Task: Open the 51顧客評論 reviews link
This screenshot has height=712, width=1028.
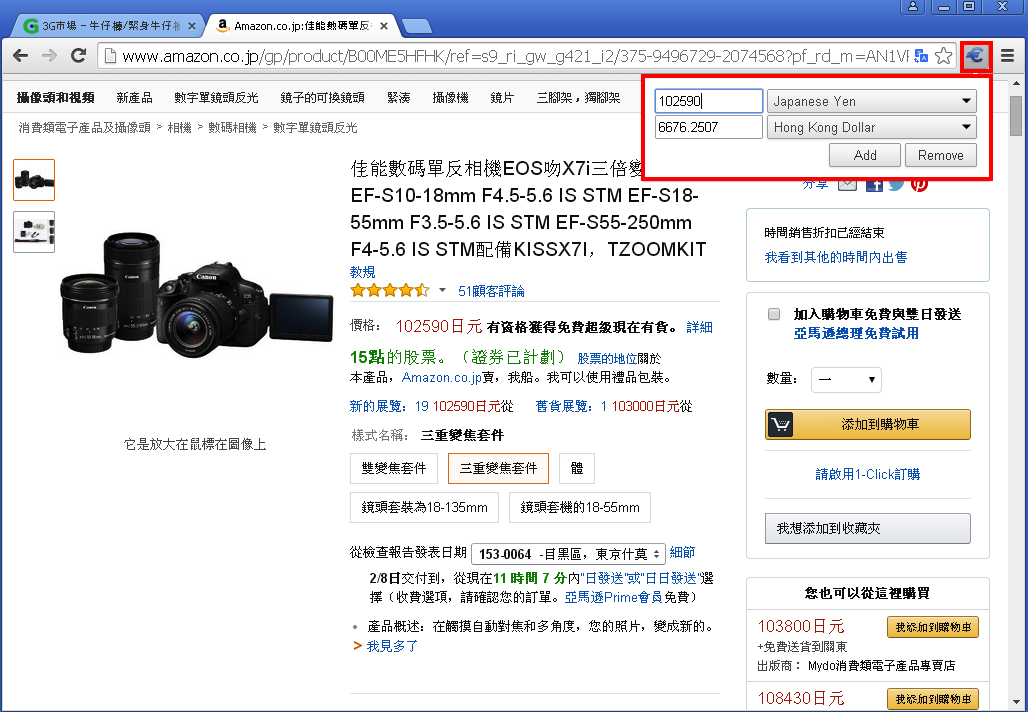Action: [x=491, y=291]
